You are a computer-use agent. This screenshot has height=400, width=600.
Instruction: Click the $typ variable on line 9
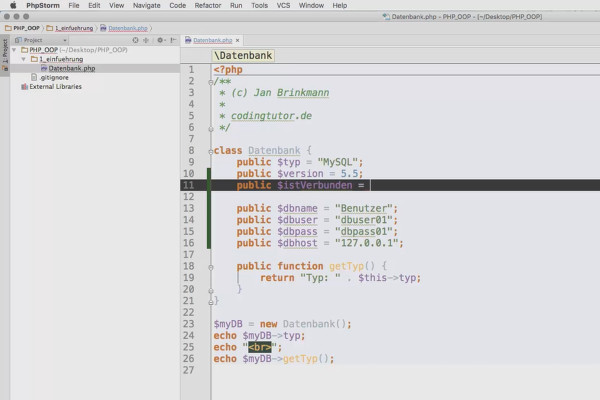coord(289,162)
